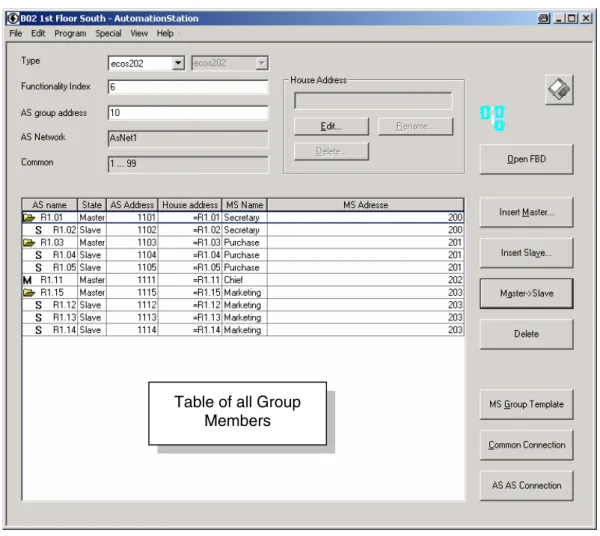Click the Master->Slave button
The image size is (600, 536).
527,293
